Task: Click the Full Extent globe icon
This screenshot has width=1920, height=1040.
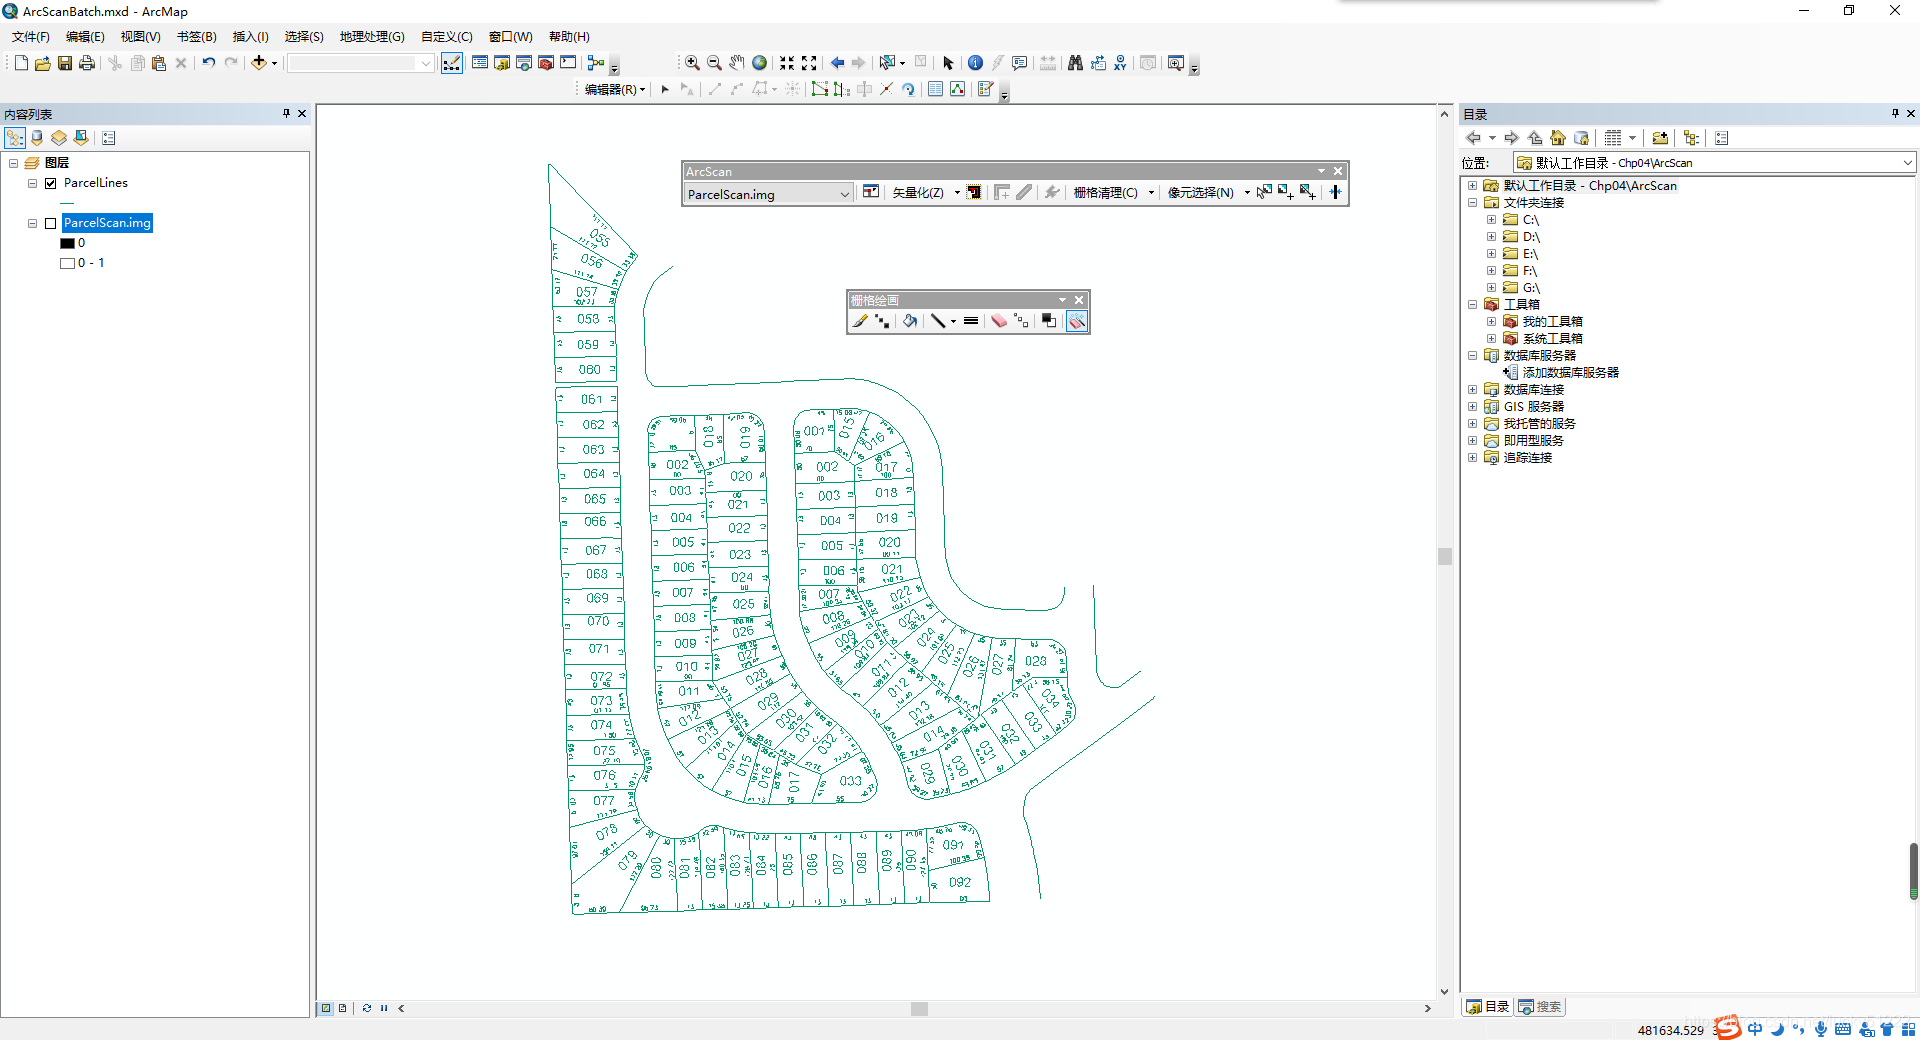Action: 760,63
